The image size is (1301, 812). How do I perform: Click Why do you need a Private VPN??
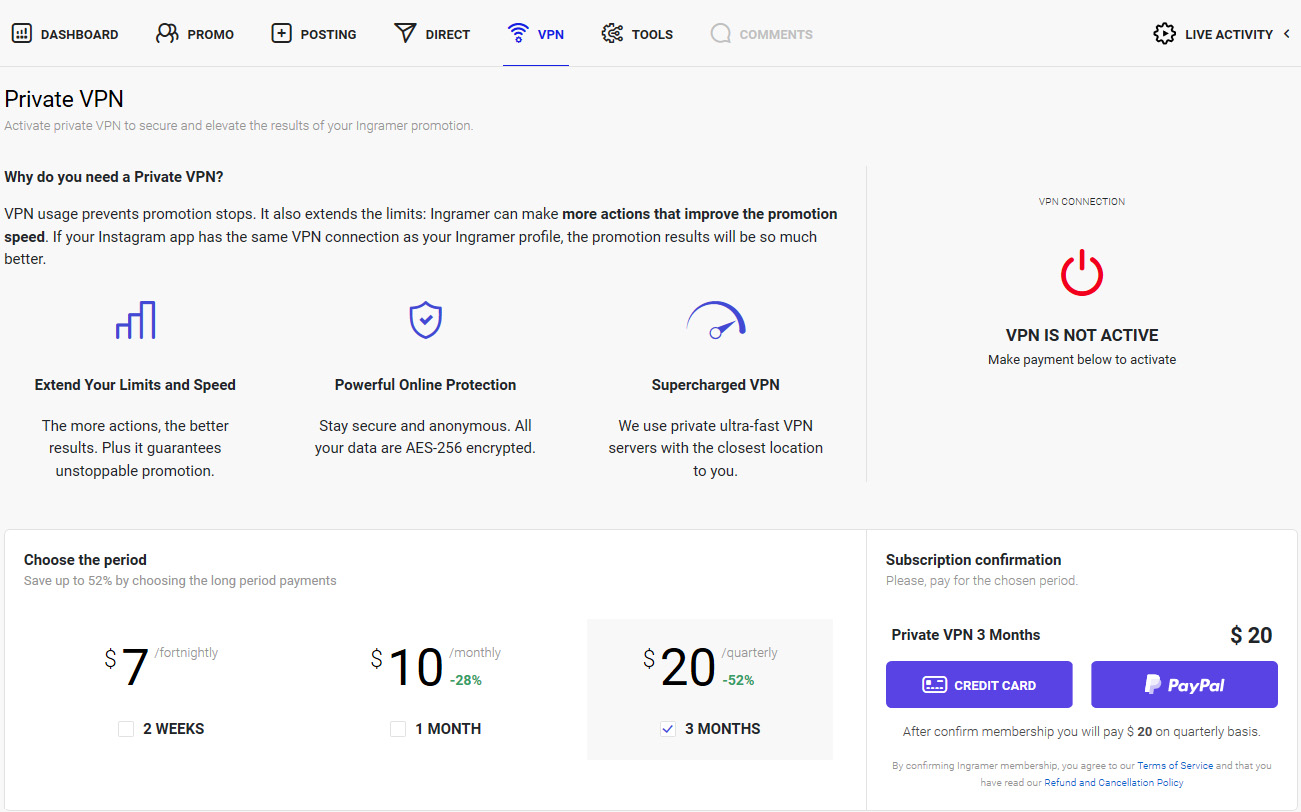[114, 177]
